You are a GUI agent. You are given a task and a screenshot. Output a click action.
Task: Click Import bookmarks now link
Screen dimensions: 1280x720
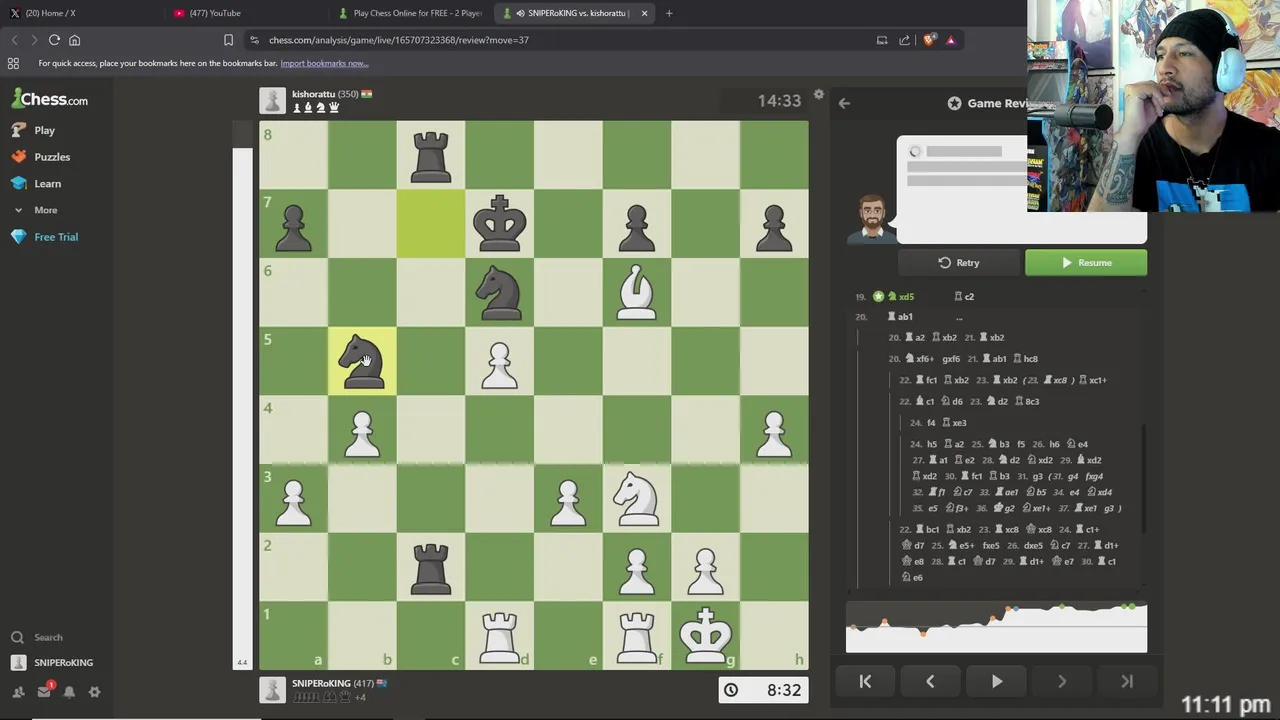[324, 63]
